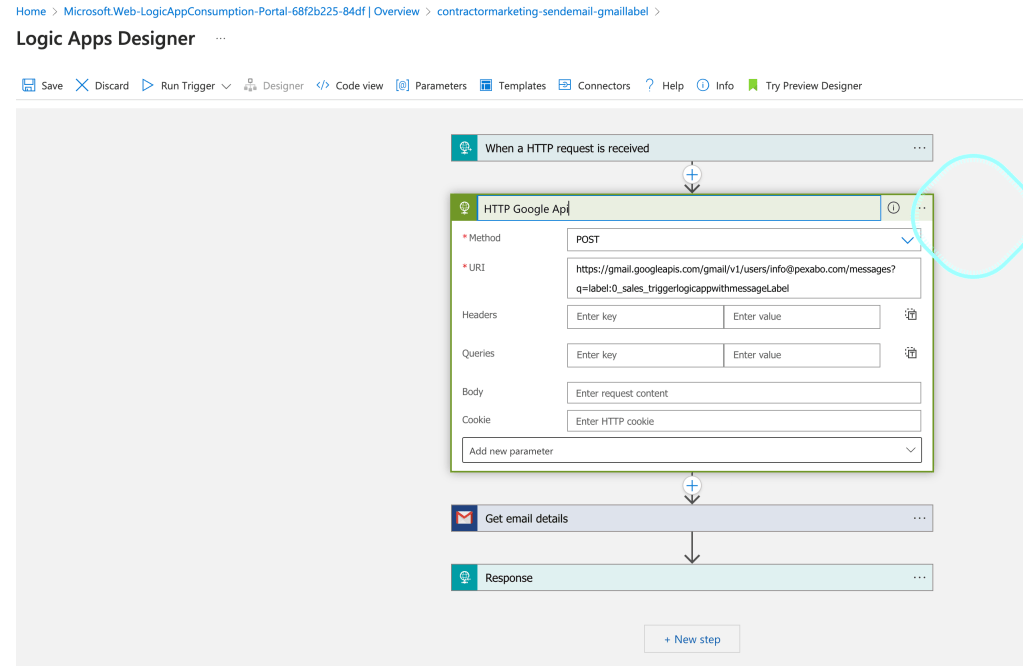
Task: Open the Templates gallery
Action: [x=513, y=85]
